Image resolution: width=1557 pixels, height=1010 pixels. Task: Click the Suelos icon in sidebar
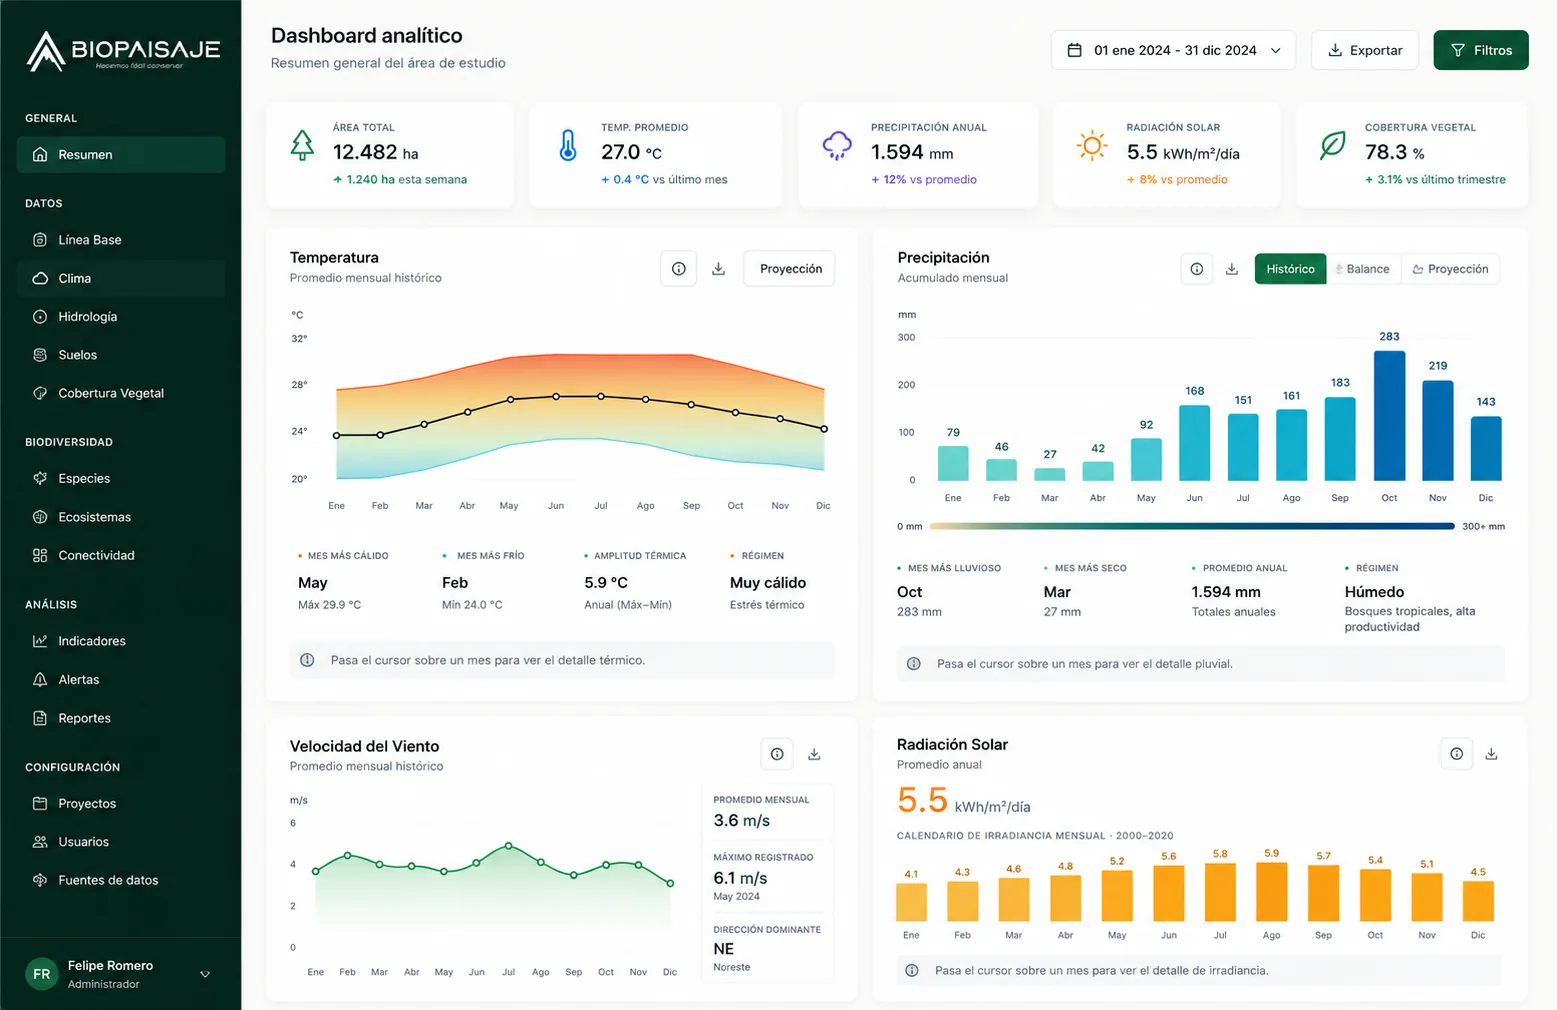[x=40, y=355]
